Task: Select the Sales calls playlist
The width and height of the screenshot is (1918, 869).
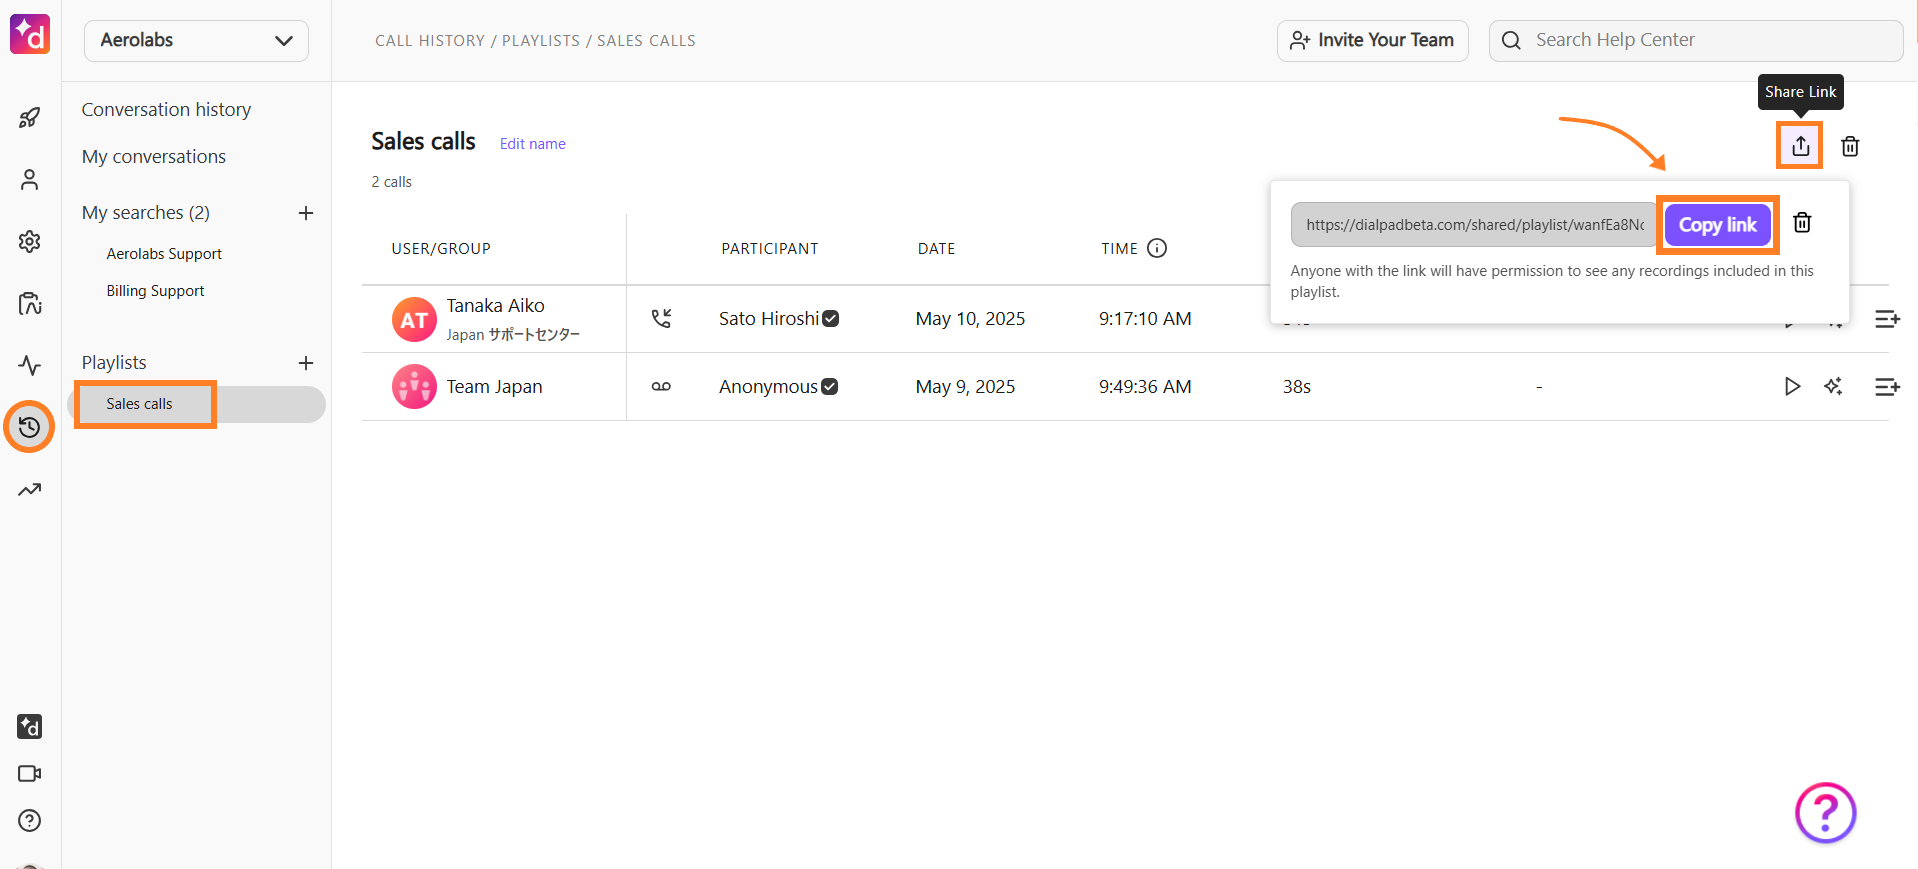Action: coord(196,404)
